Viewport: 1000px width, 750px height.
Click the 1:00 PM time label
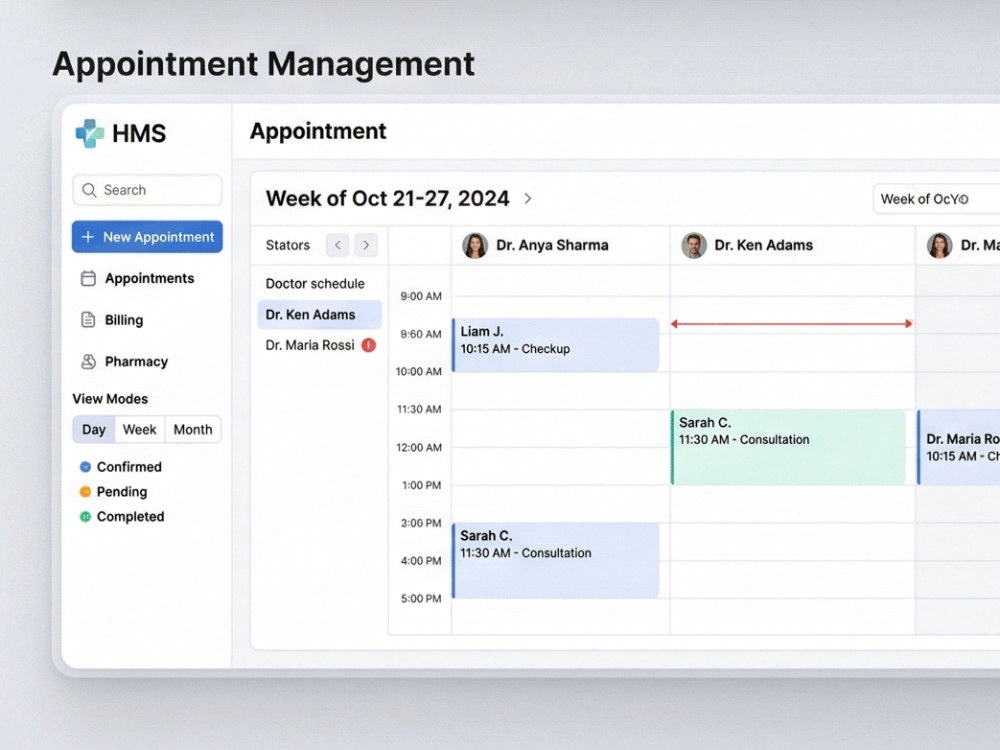coord(422,485)
